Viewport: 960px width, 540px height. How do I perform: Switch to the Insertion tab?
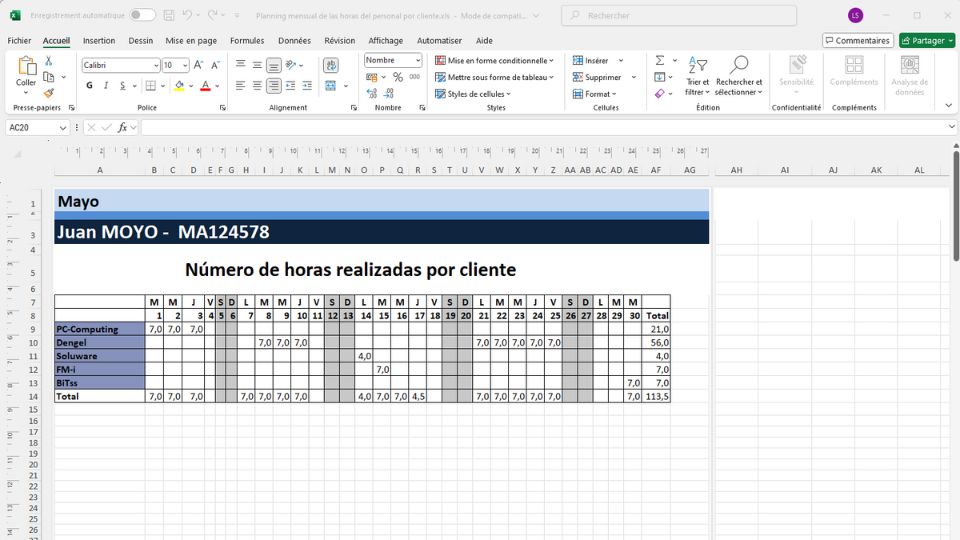tap(99, 40)
